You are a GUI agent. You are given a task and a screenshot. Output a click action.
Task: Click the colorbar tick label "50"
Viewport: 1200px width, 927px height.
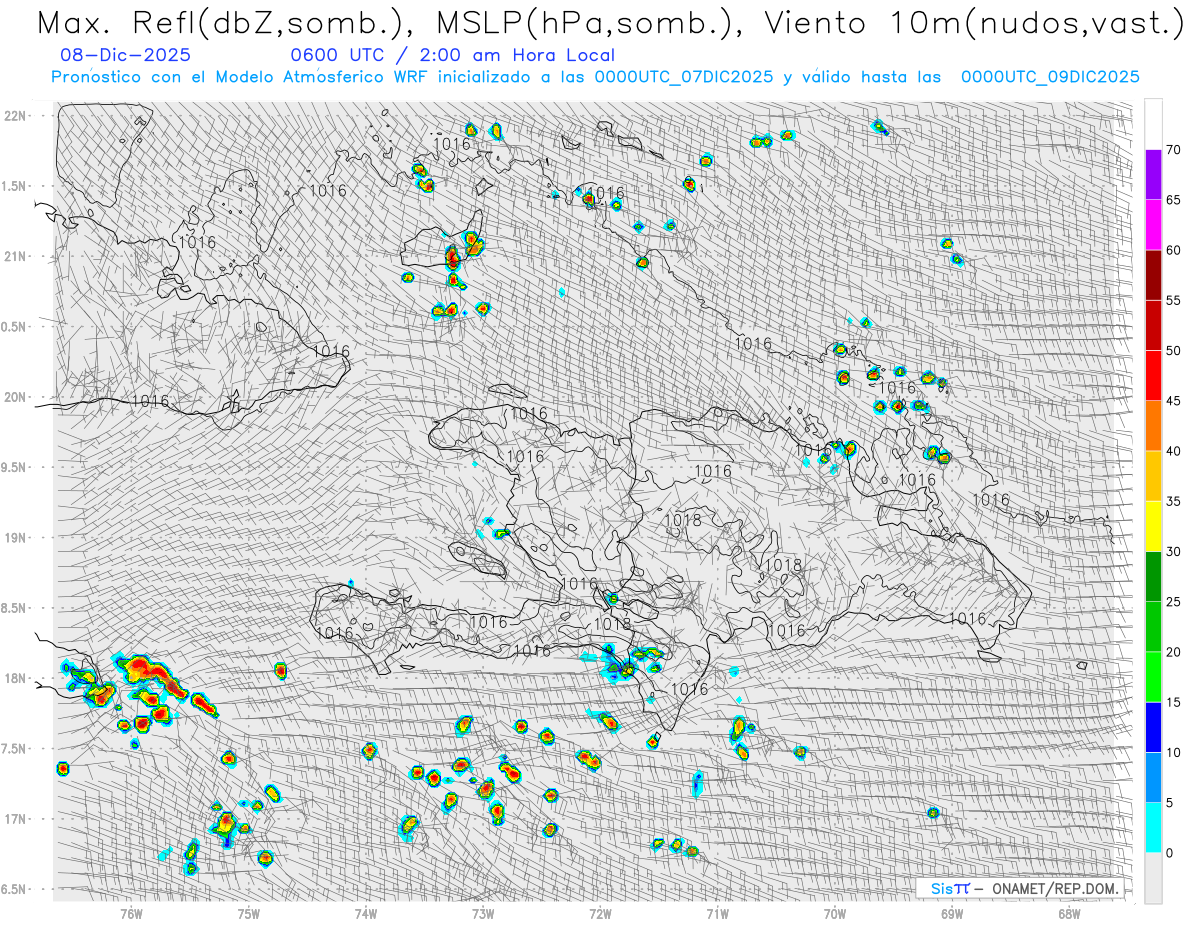coord(1173,350)
